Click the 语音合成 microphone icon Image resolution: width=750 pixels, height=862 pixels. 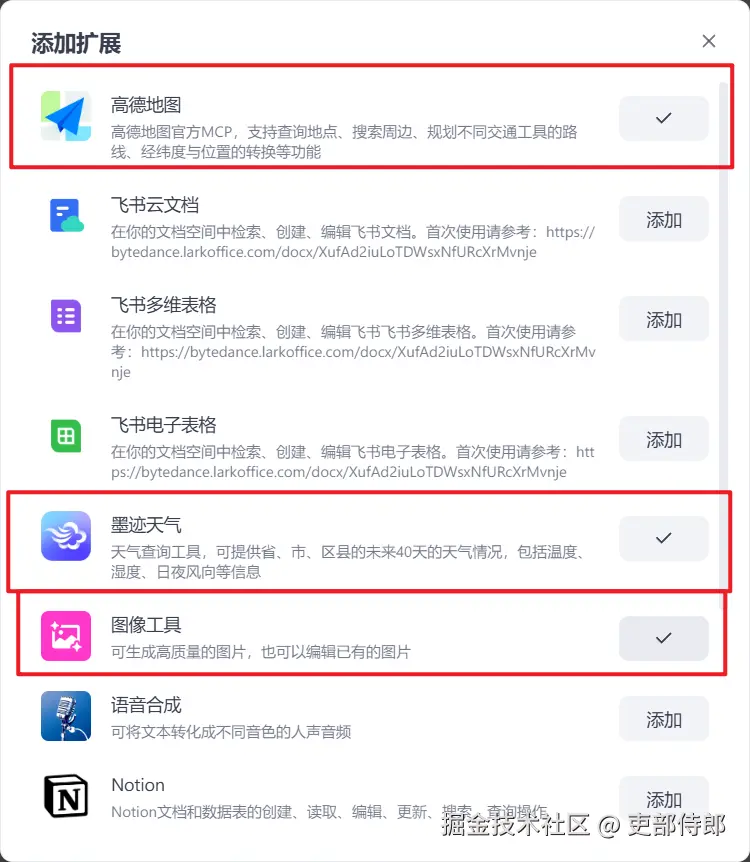point(66,716)
